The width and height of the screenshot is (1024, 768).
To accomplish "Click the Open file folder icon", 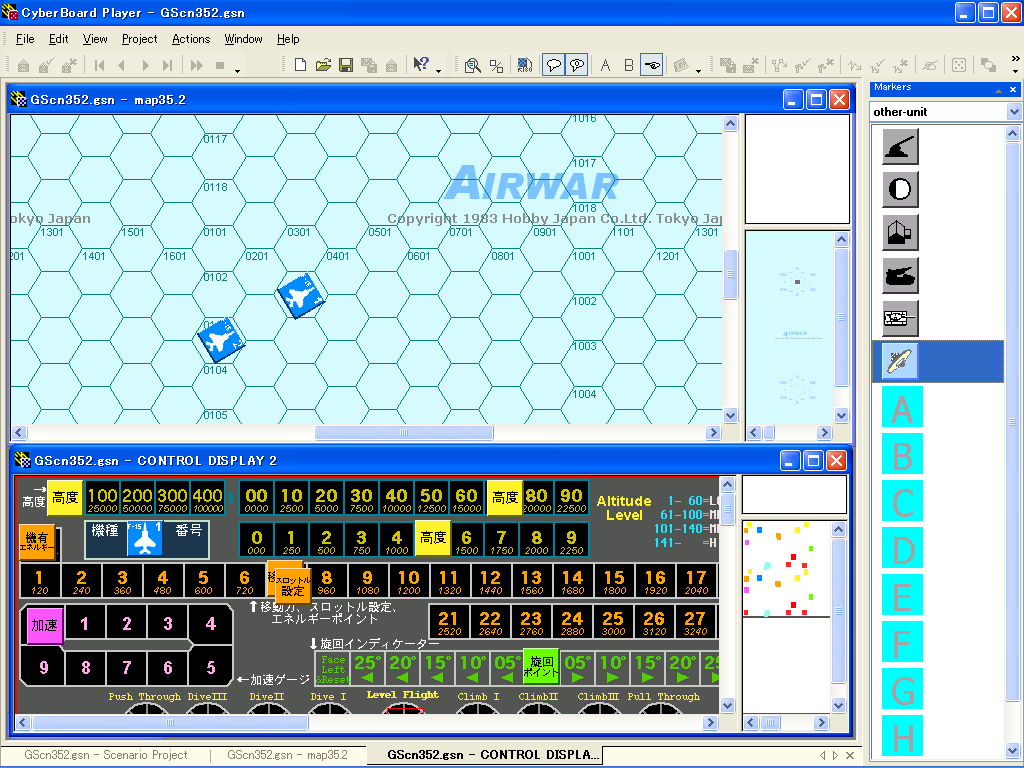I will [x=323, y=65].
